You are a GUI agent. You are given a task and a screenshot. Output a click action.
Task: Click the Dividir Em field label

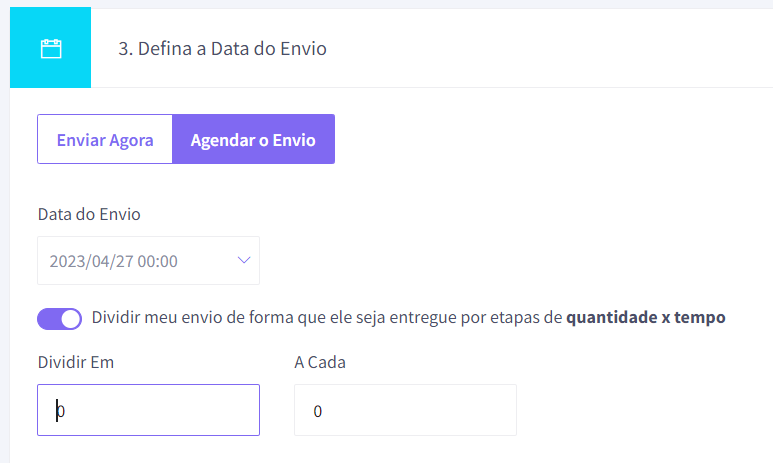click(x=76, y=362)
